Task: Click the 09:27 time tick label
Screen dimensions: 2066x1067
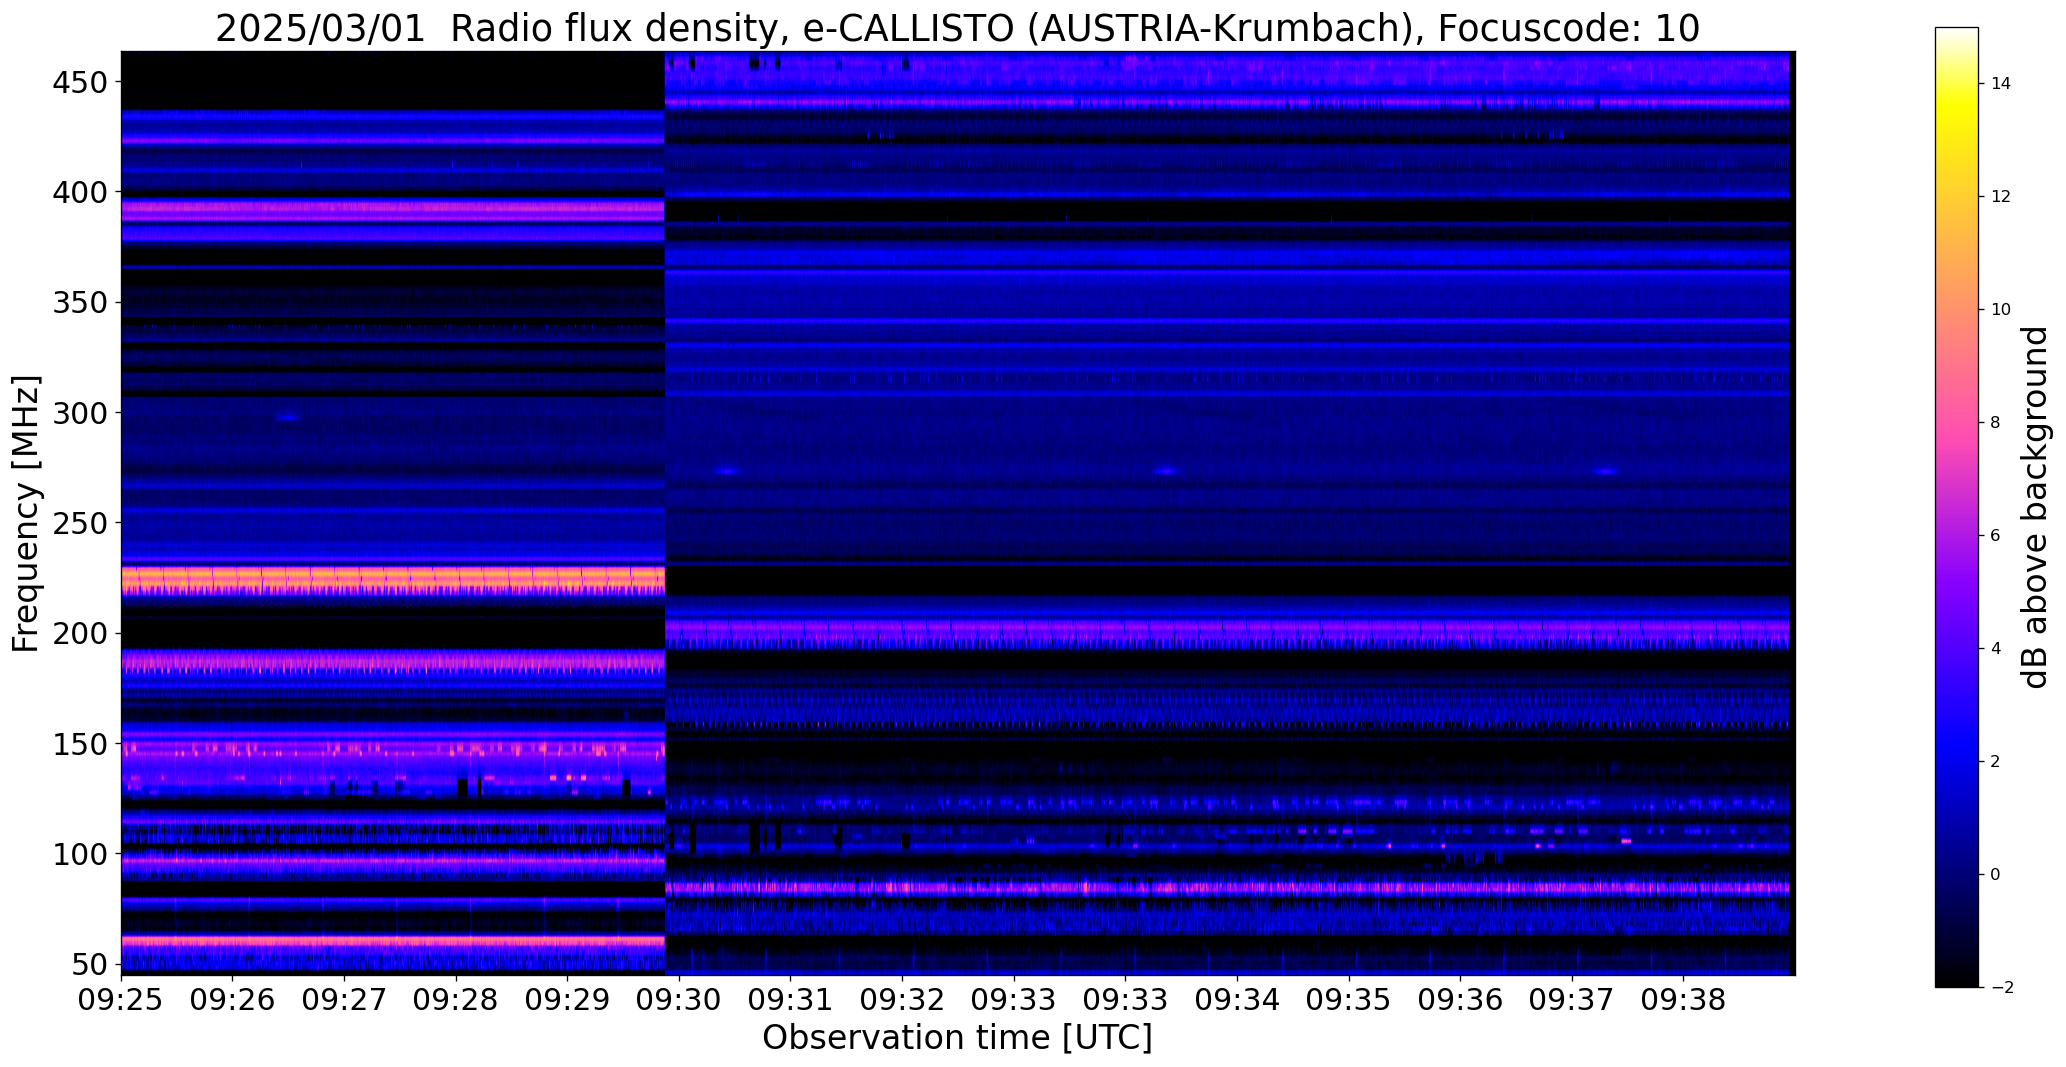Action: tap(345, 1001)
